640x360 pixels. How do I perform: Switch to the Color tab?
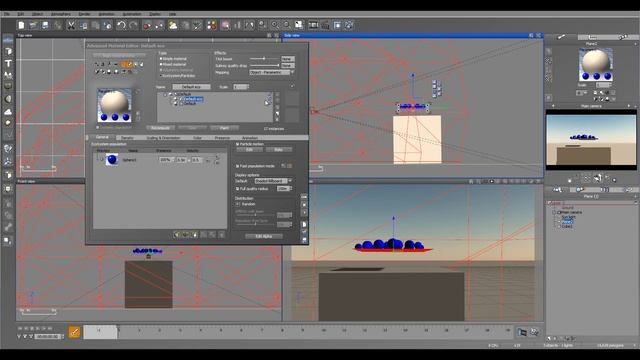[x=198, y=138]
